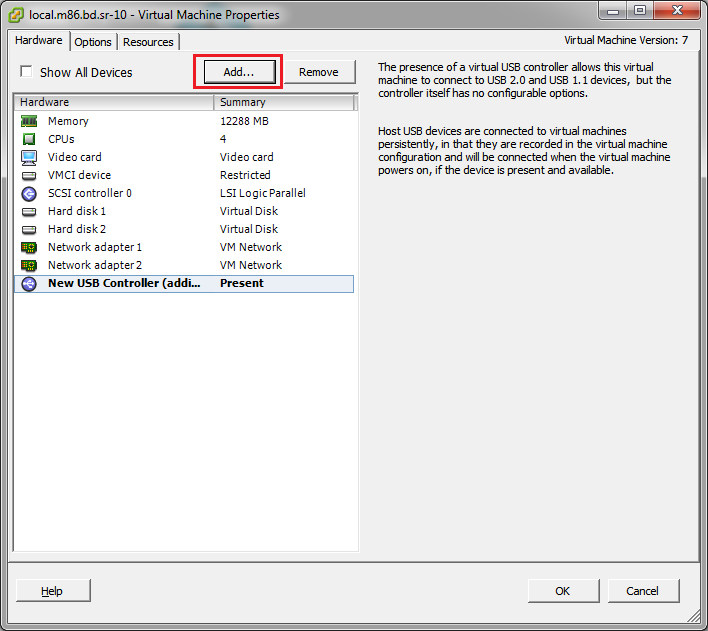Confirm changes with the OK button
The width and height of the screenshot is (708, 631).
pyautogui.click(x=562, y=591)
